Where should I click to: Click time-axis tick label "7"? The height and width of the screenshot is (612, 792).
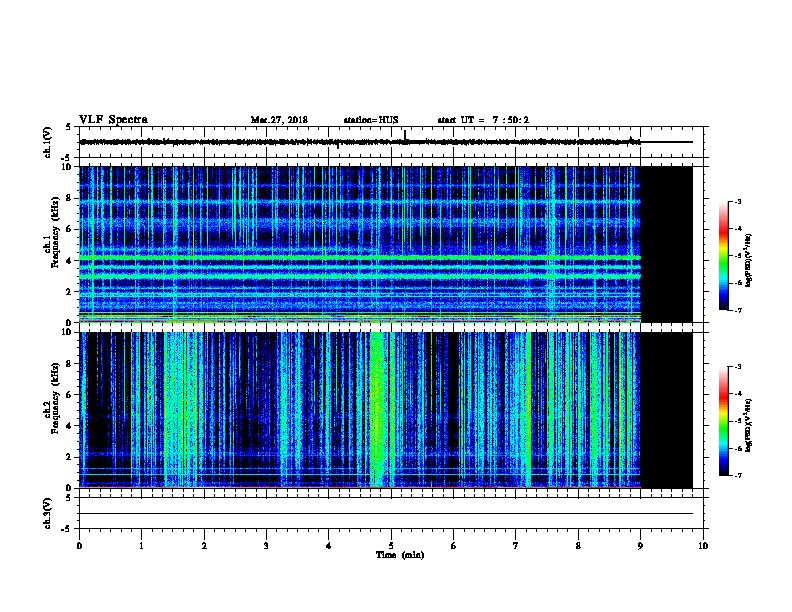coord(516,546)
